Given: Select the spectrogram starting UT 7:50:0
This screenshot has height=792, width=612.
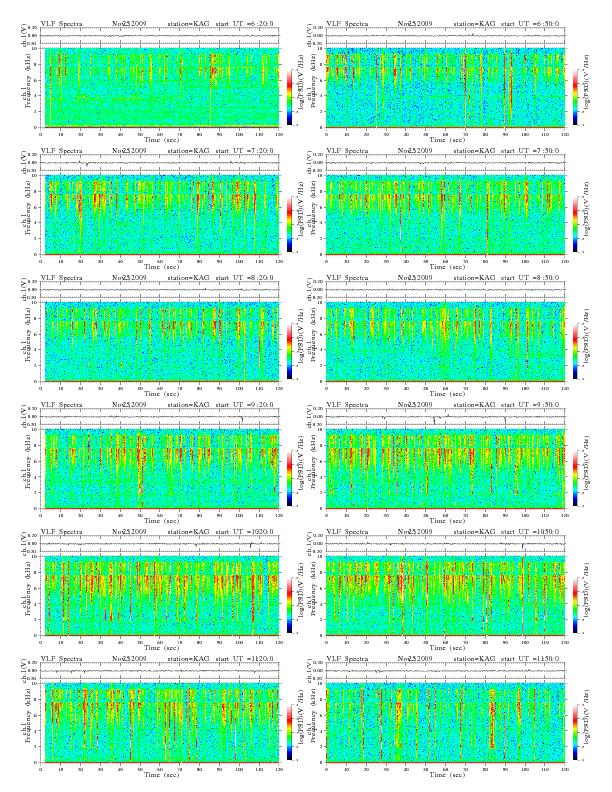Looking at the screenshot, I should 445,215.
